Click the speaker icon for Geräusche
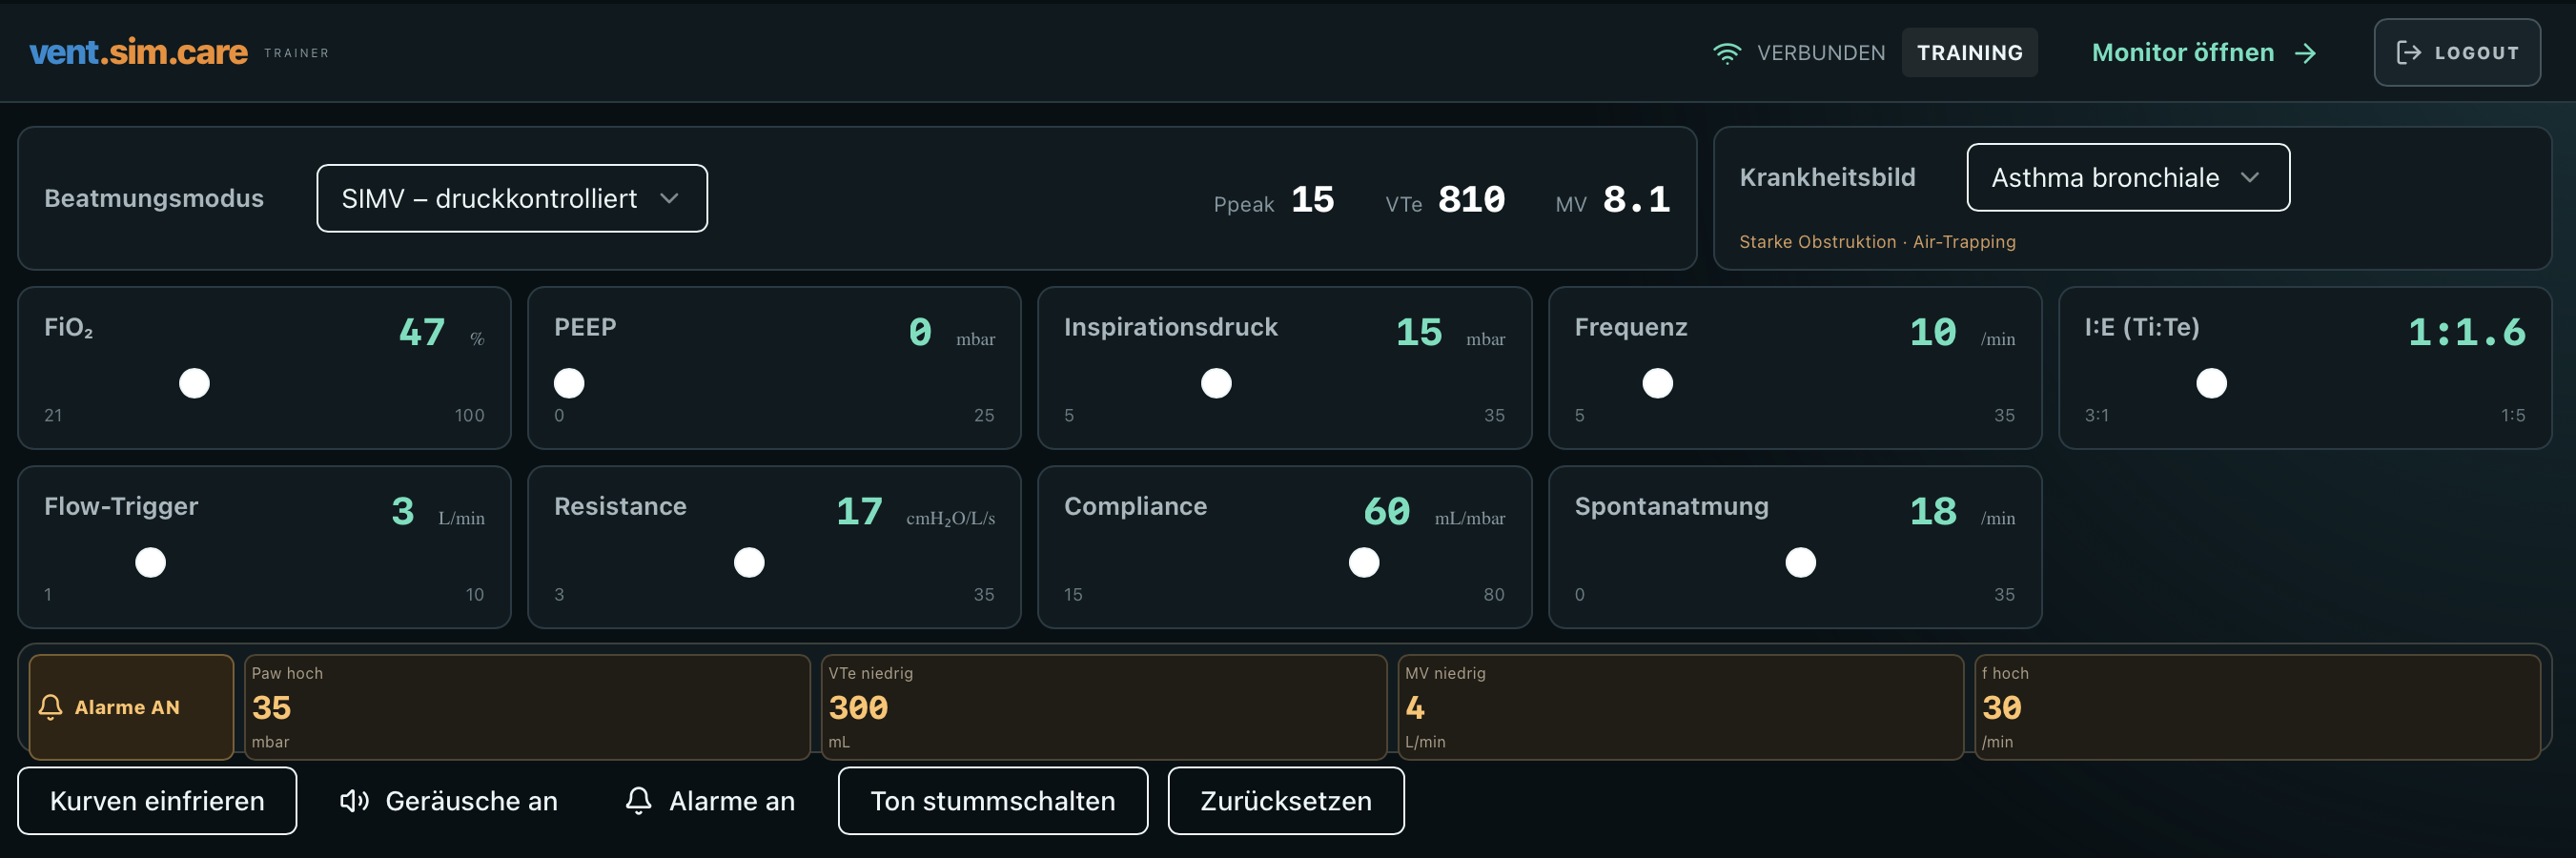 coord(354,801)
